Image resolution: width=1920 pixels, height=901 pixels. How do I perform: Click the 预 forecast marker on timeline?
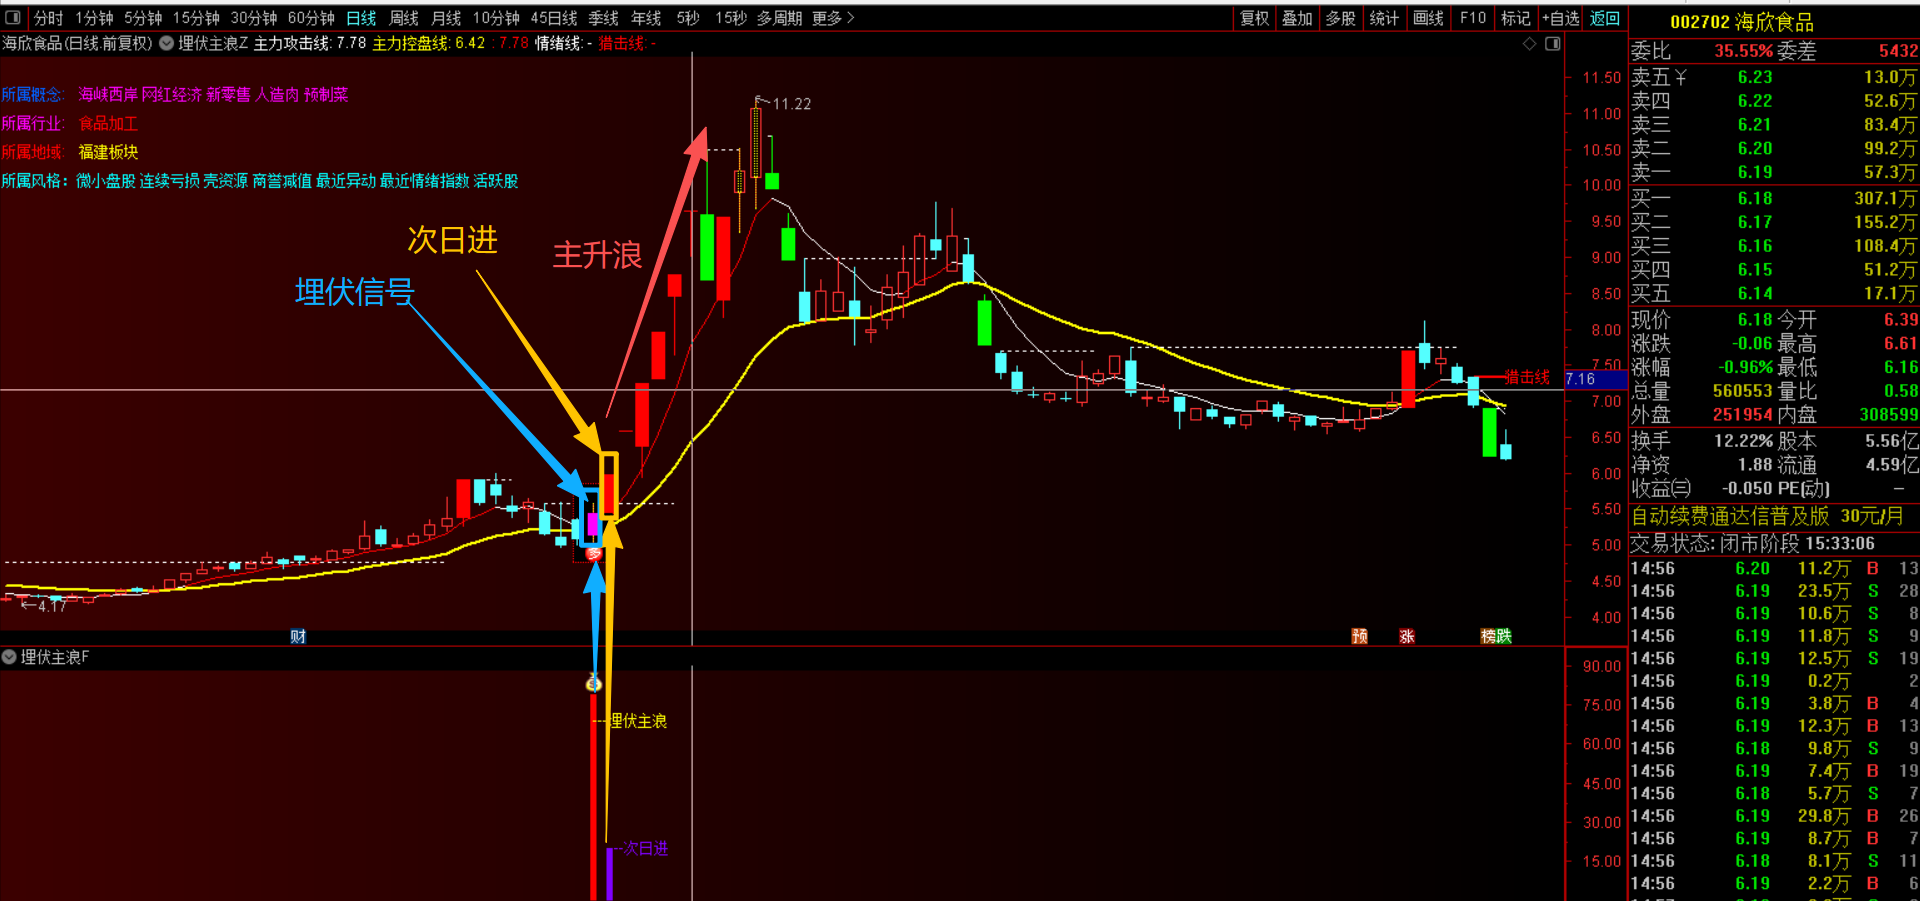(x=1359, y=636)
